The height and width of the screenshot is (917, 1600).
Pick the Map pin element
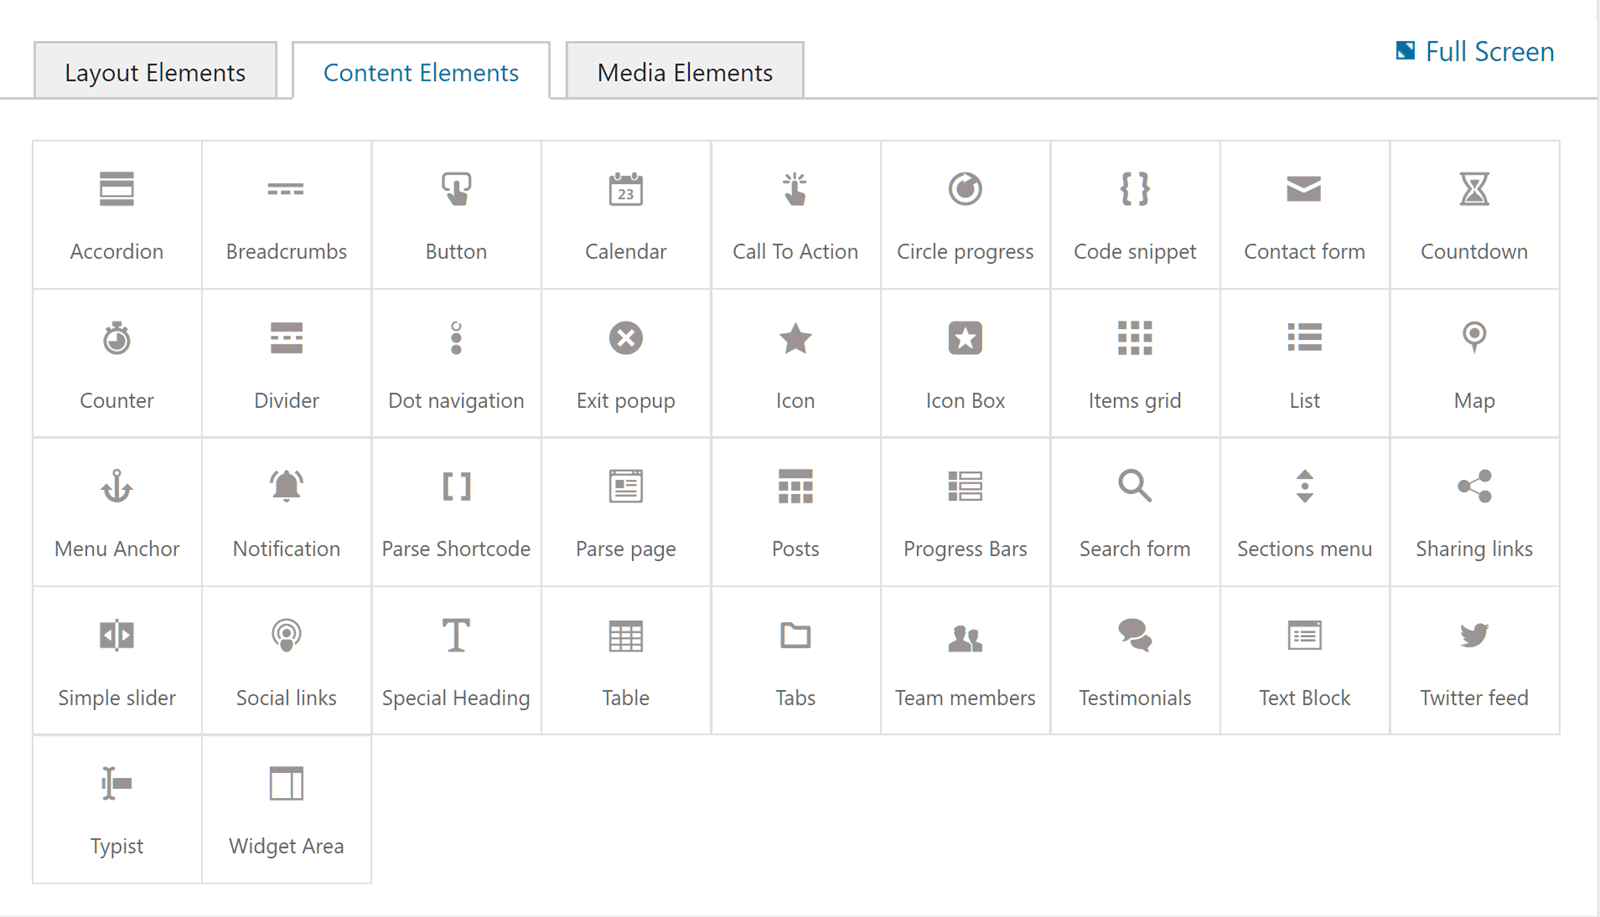point(1474,338)
